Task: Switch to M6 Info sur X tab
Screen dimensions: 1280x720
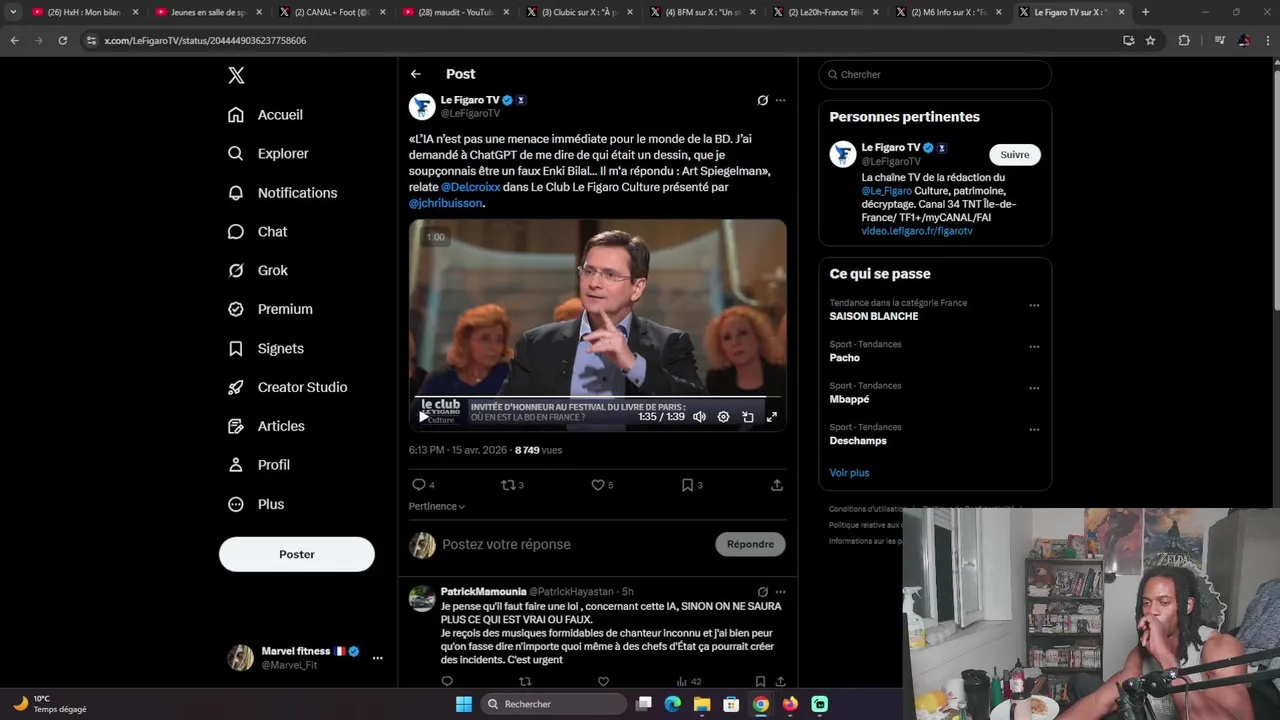Action: [x=948, y=12]
